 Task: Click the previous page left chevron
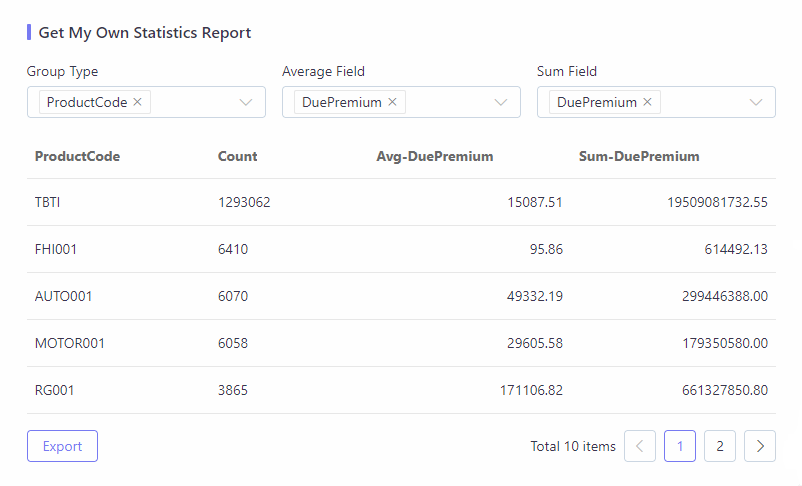639,446
